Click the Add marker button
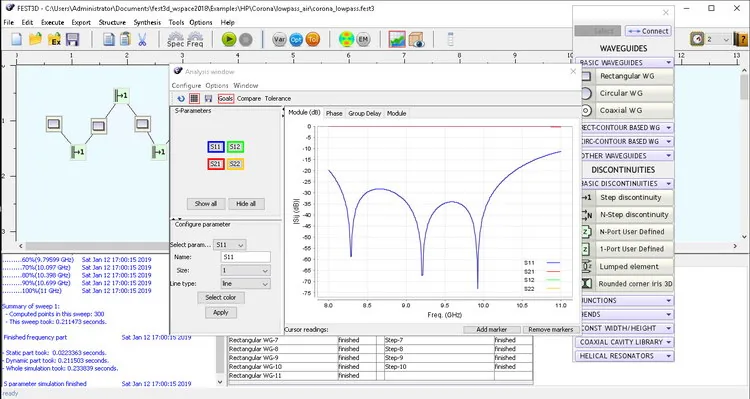750x399 pixels. [x=492, y=330]
